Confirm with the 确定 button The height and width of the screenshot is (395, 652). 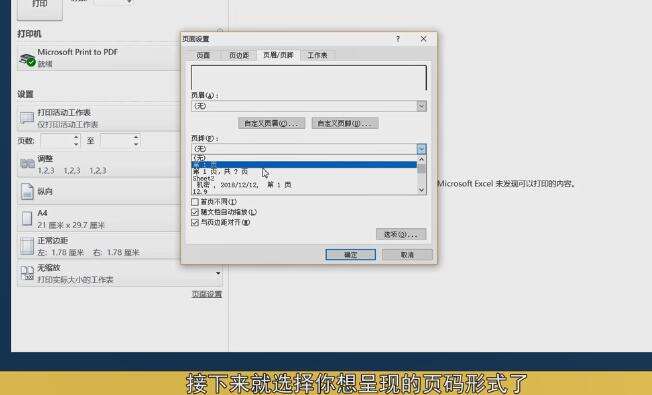tap(351, 254)
